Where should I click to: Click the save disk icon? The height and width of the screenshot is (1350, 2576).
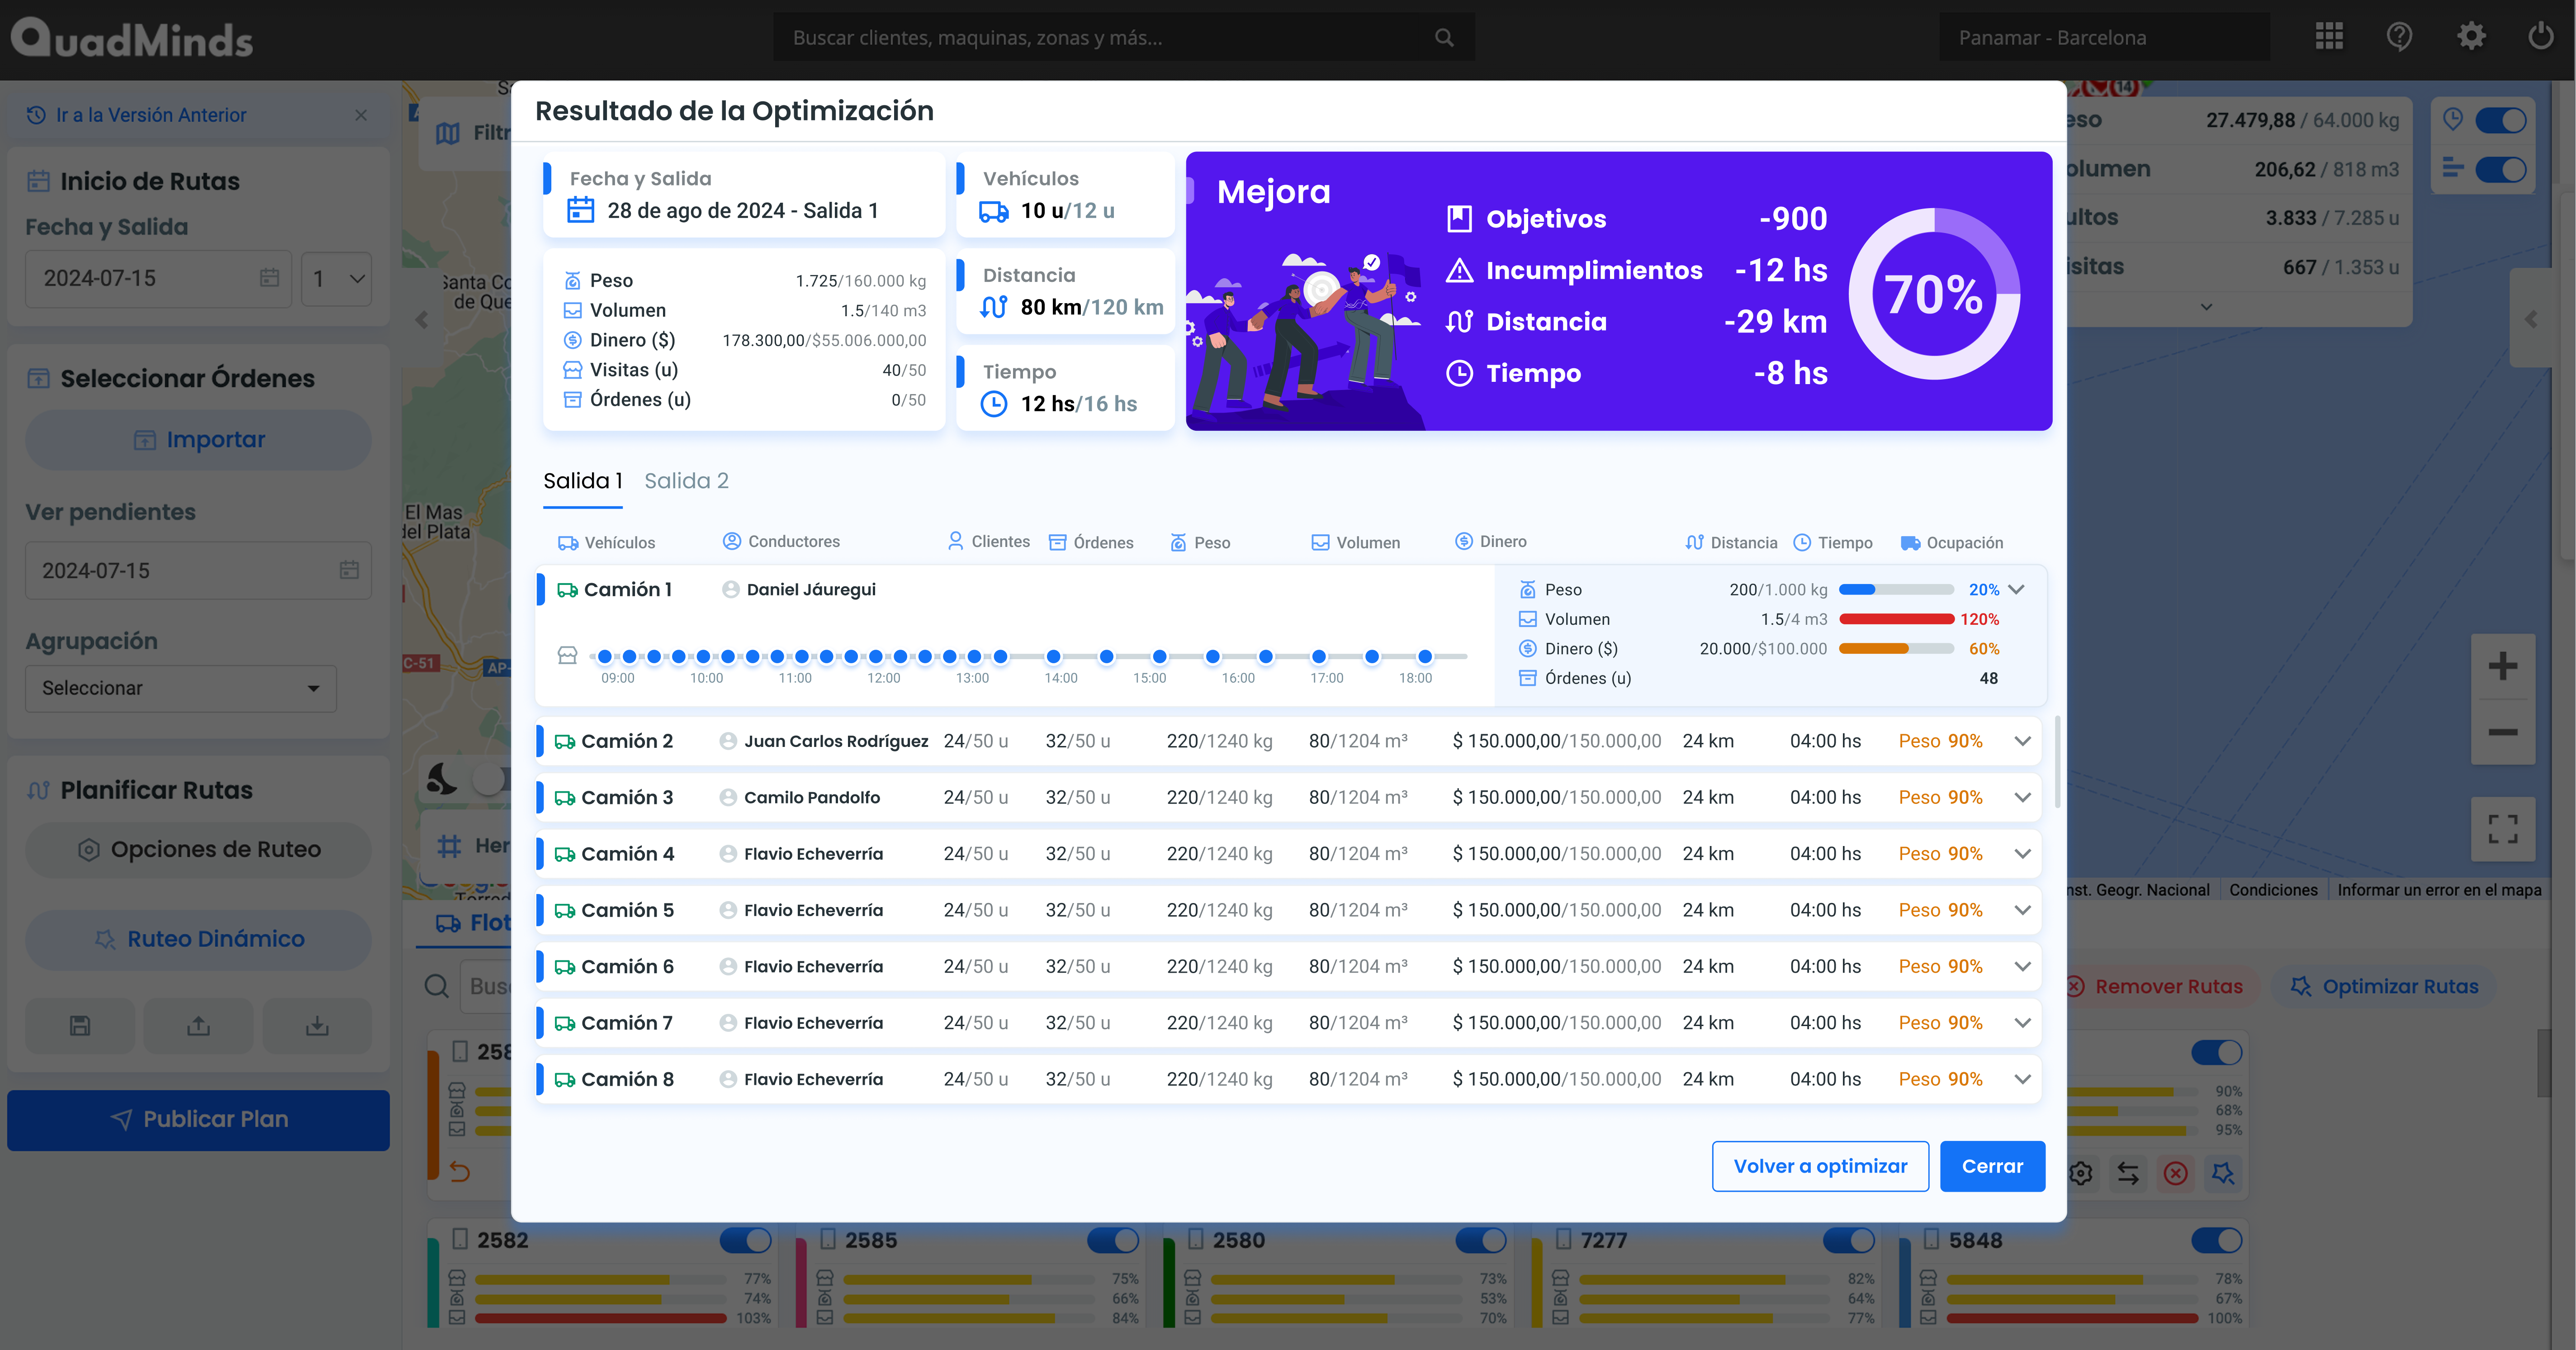pyautogui.click(x=80, y=1025)
